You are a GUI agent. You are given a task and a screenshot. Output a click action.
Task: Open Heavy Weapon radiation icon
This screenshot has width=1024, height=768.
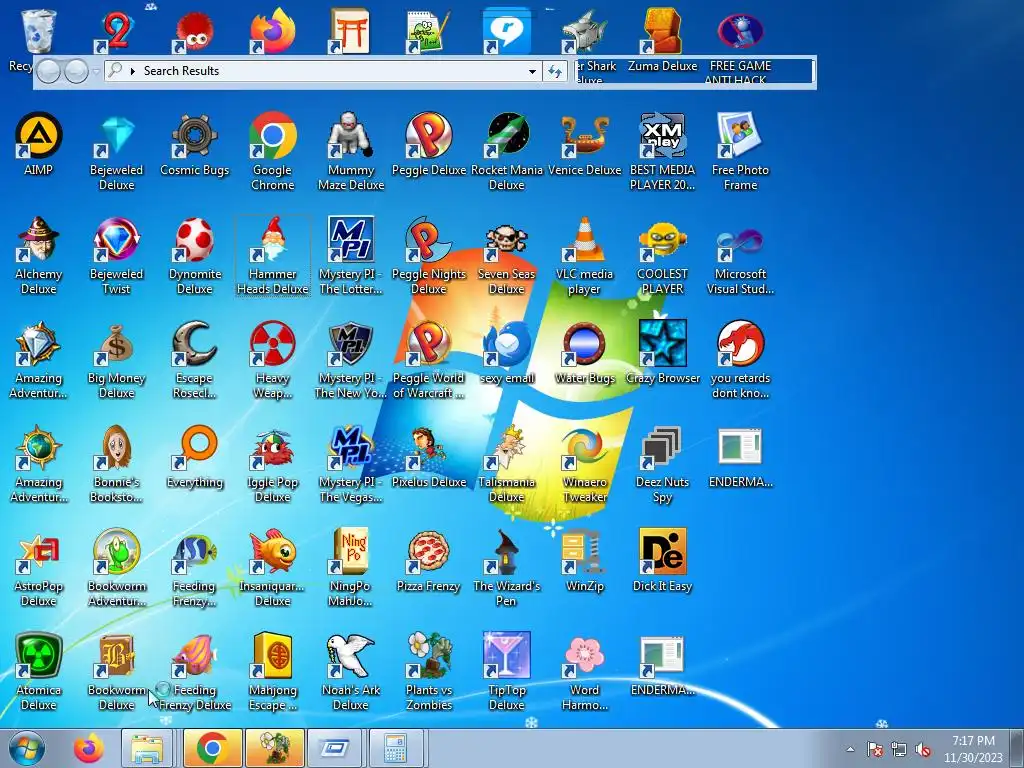pos(272,360)
